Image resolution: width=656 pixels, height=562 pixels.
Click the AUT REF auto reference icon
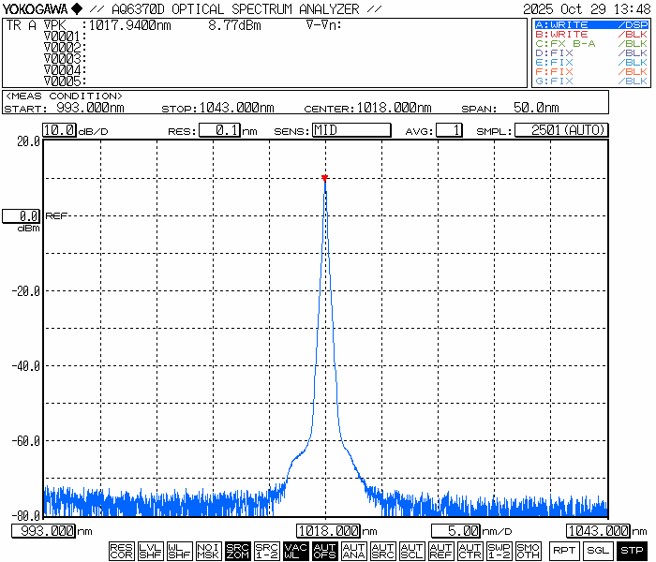[441, 550]
